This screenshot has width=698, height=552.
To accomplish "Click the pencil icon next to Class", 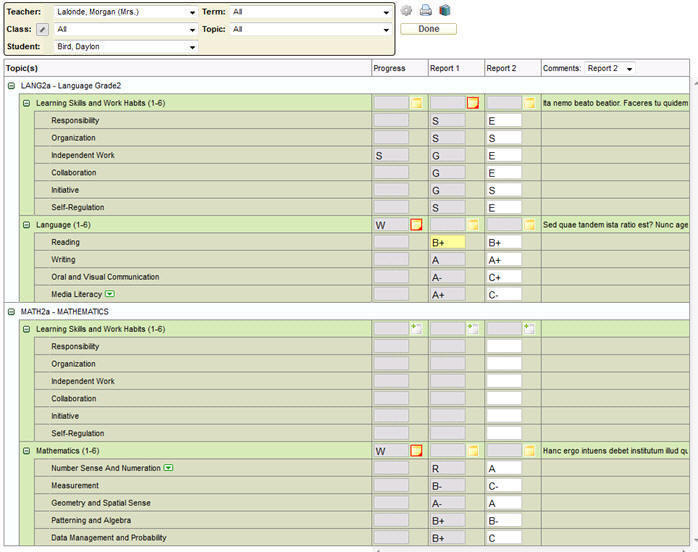I will point(43,30).
